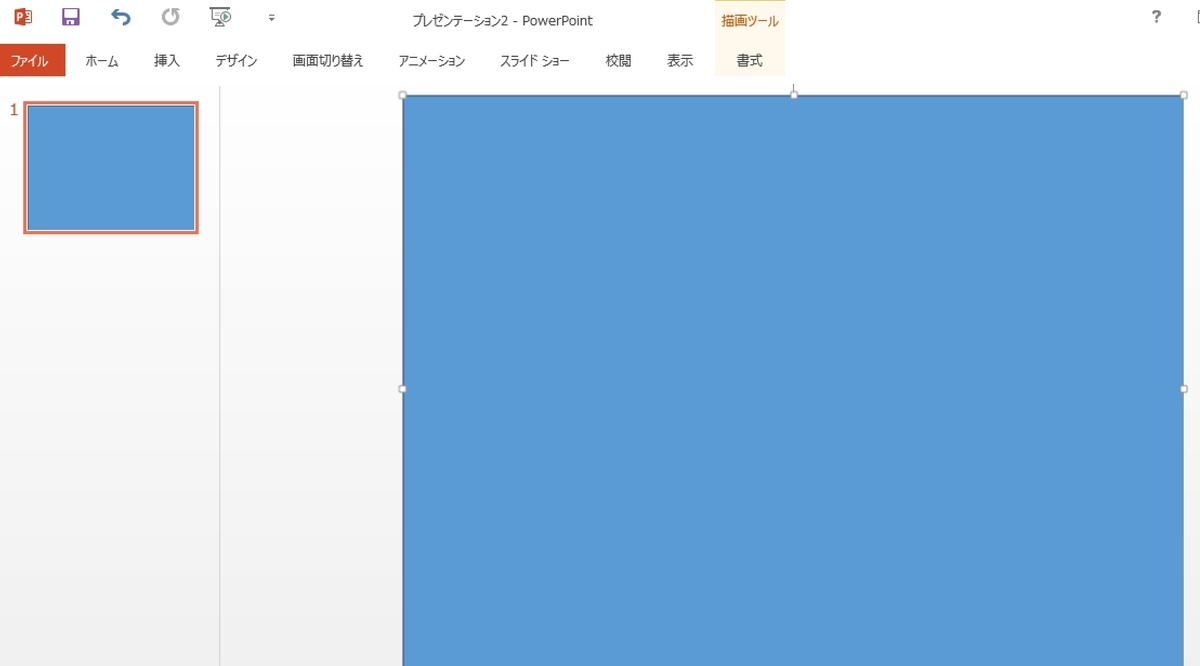1200x666 pixels.
Task: Expand Quick Access Toolbar customize arrow
Action: coord(271,17)
